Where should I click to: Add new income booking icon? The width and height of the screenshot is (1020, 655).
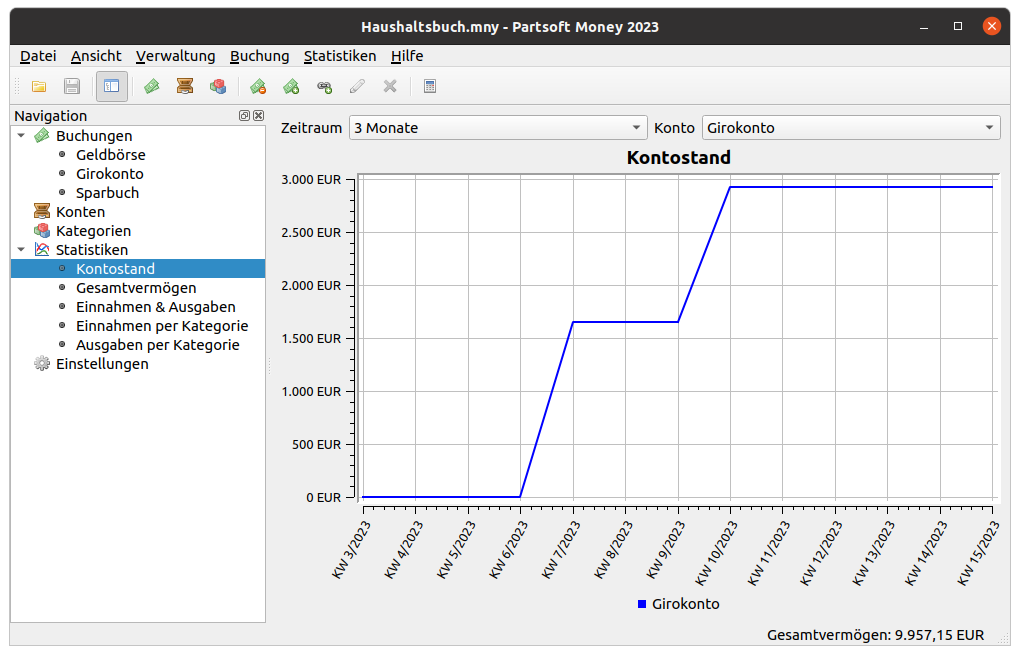(x=291, y=87)
